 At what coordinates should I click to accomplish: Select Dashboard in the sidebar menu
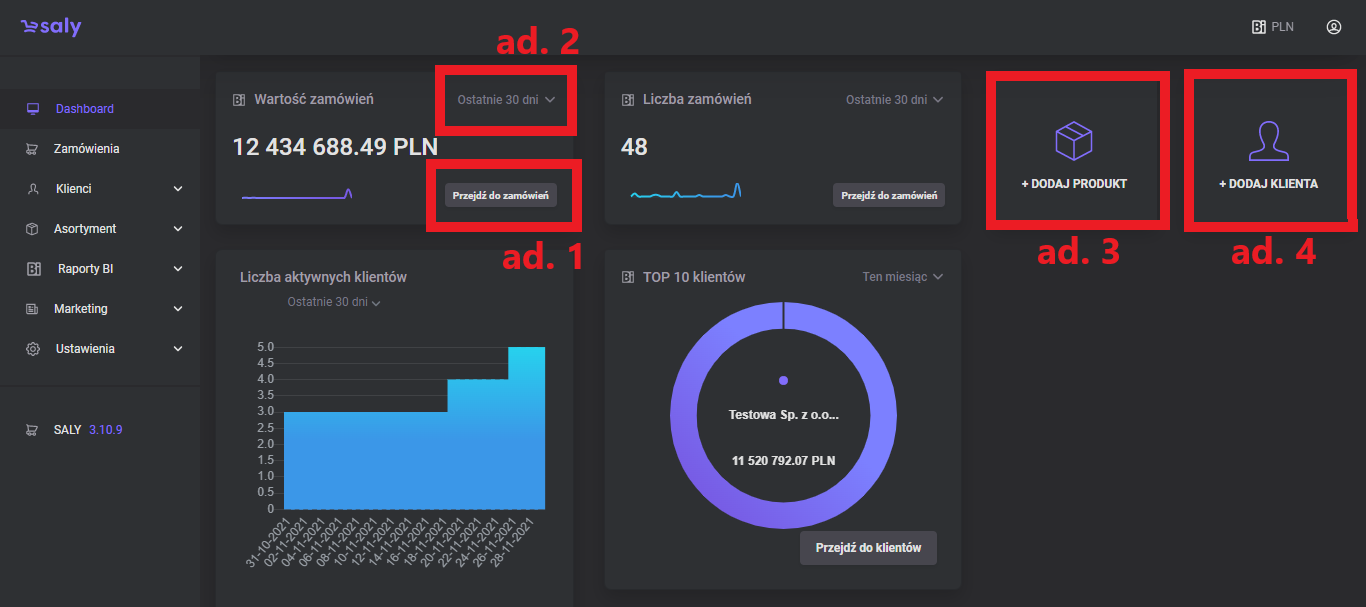[x=84, y=109]
